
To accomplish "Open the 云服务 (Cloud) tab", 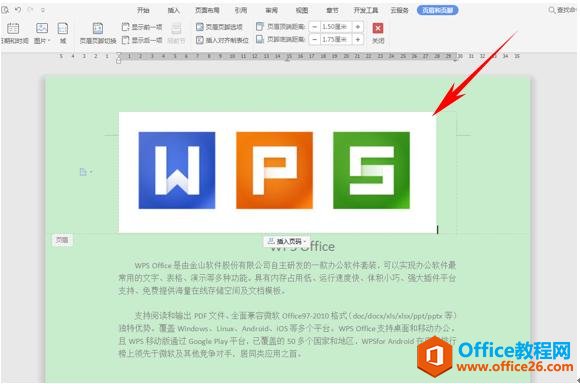I will 399,10.
